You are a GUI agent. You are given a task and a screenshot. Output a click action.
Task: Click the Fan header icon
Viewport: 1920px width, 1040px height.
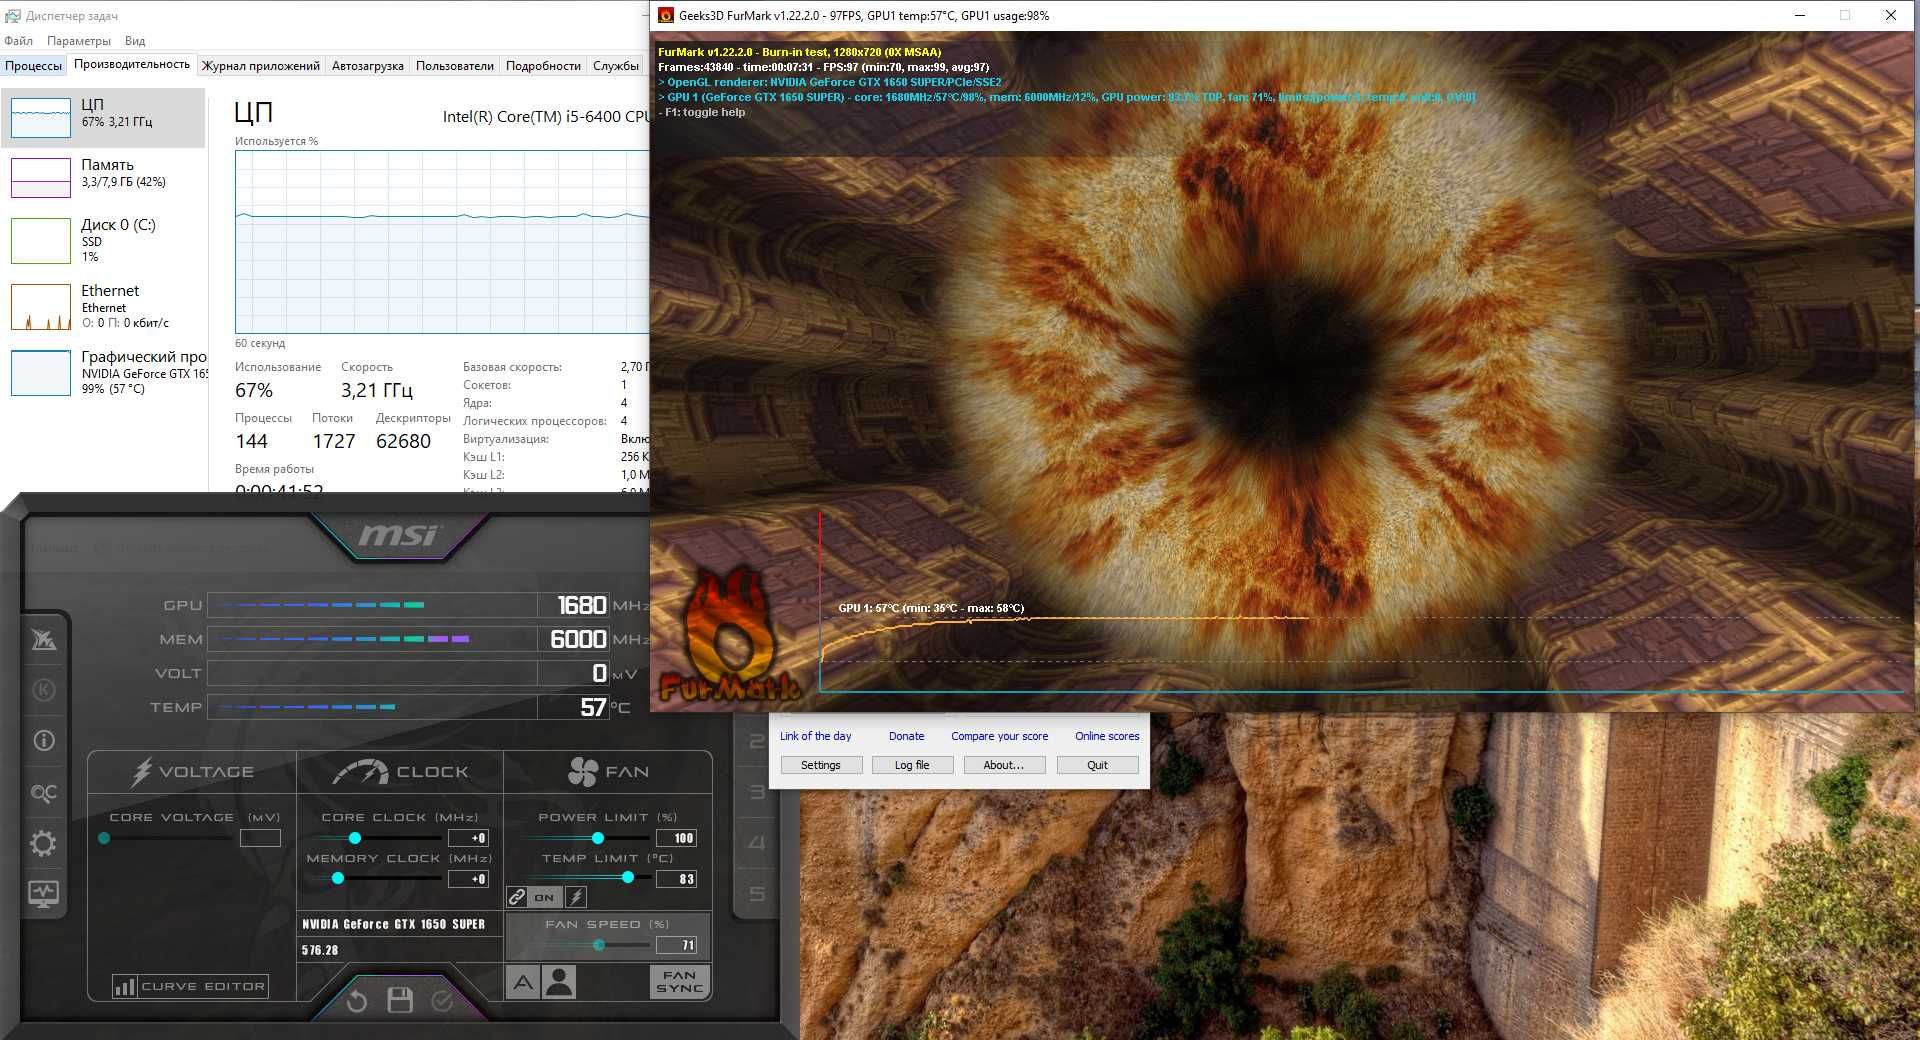pyautogui.click(x=583, y=772)
